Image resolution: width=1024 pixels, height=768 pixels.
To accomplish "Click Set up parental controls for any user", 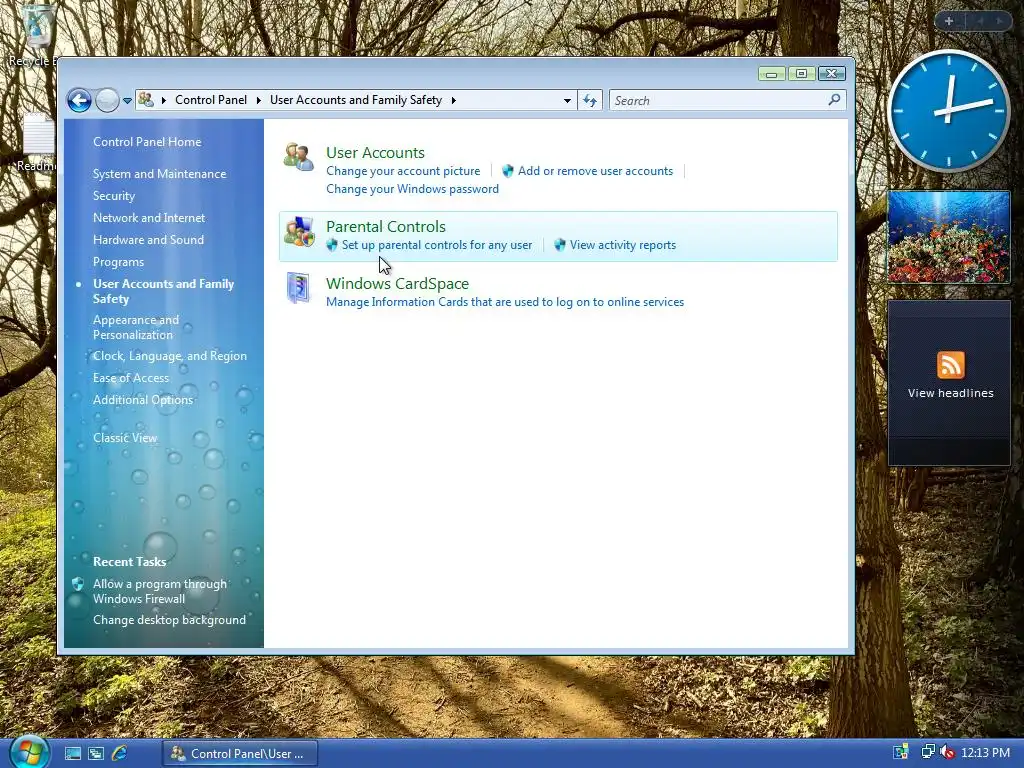I will coord(437,245).
